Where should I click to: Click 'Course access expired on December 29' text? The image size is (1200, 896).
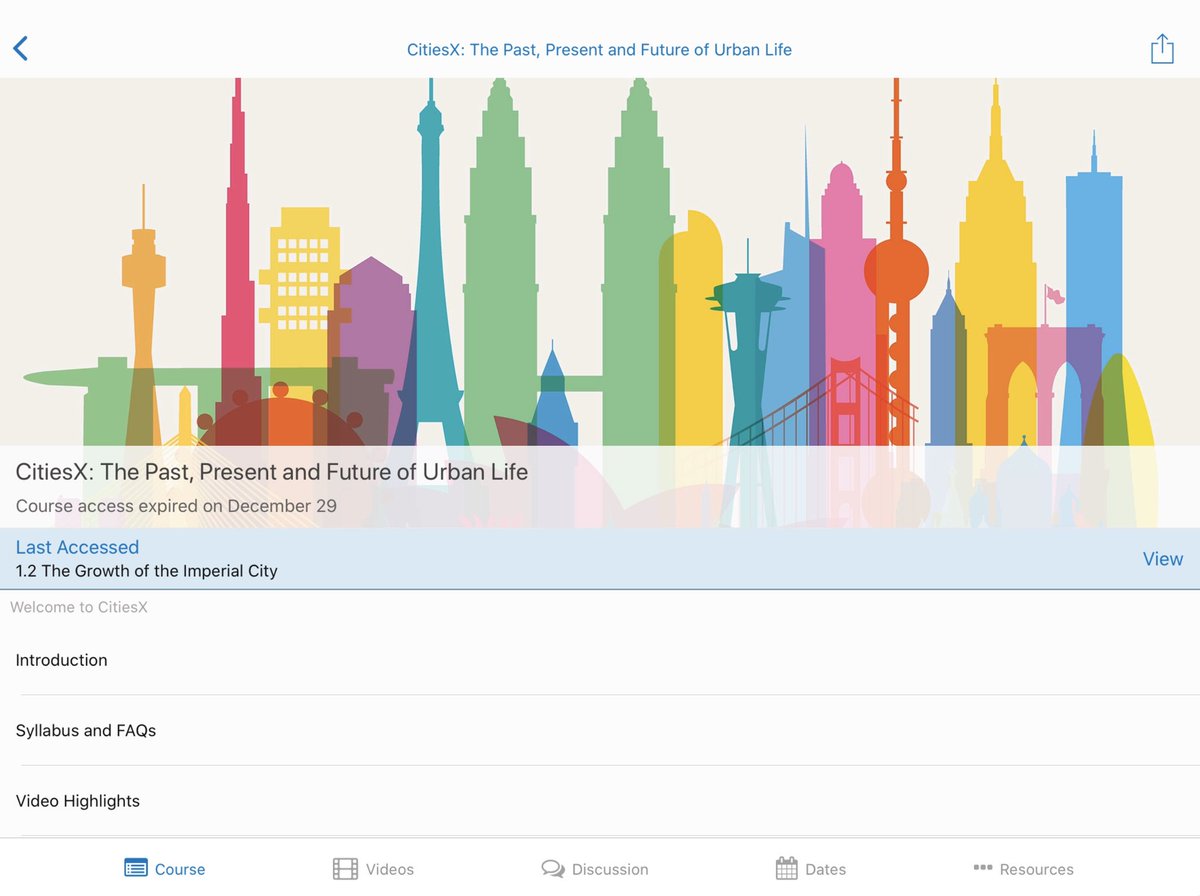point(176,505)
